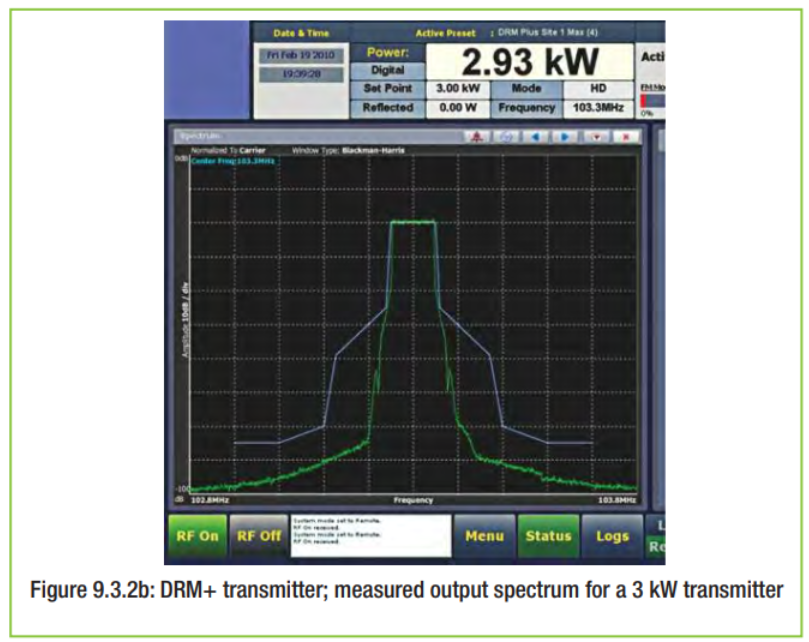Click the Set Point value 3.00 kW
The image size is (809, 642).
click(458, 88)
